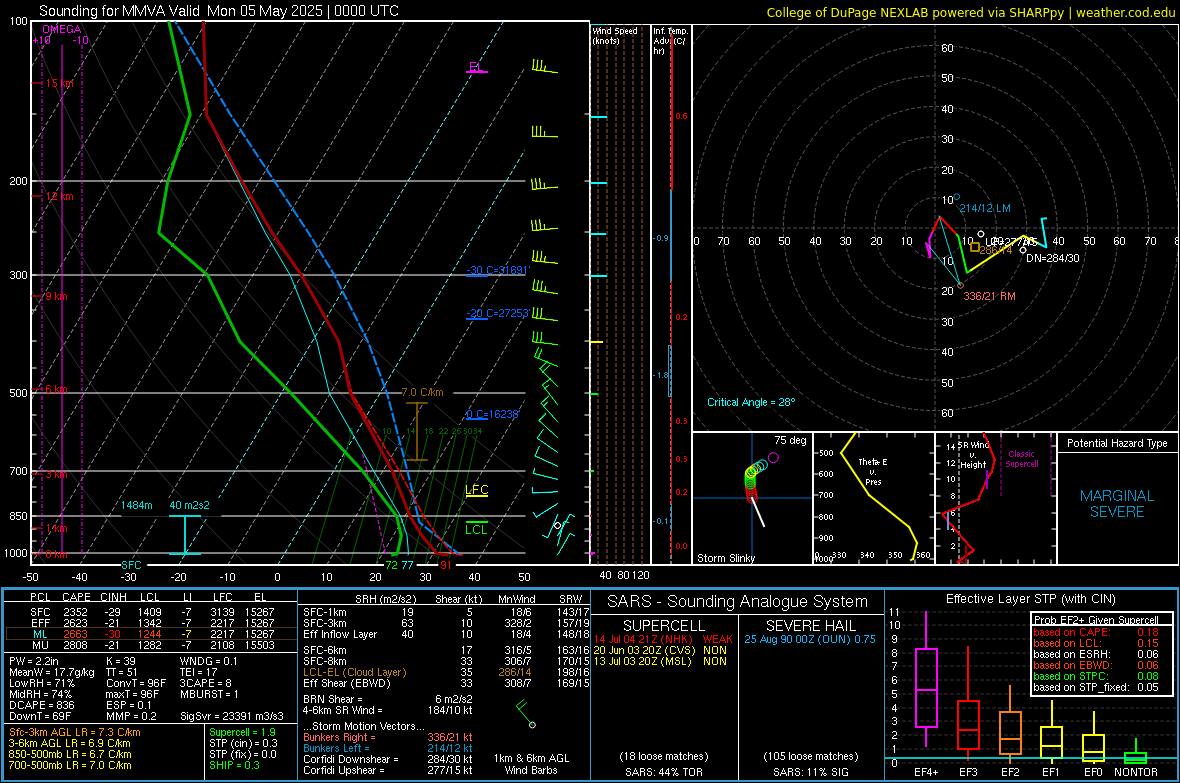
Task: Click the K = 39 index value
Action: (121, 661)
